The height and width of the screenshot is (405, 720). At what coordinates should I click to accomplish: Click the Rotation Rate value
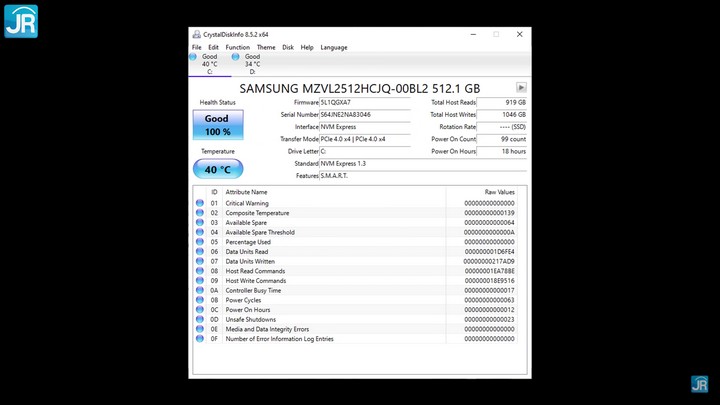click(501, 127)
